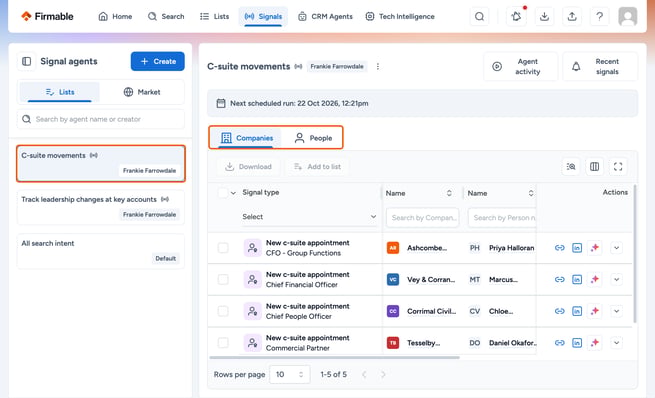The image size is (655, 398).
Task: Open the Signal type Select dropdown
Action: (309, 217)
